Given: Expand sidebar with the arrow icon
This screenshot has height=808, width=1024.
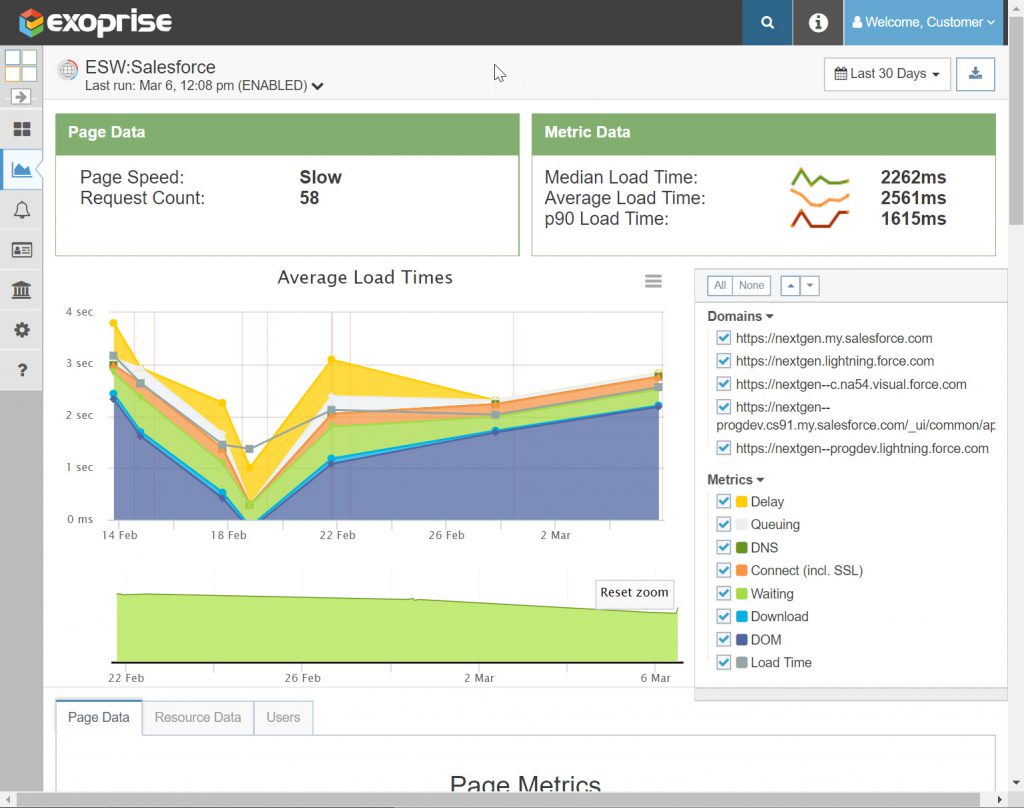Looking at the screenshot, I should click(x=21, y=97).
